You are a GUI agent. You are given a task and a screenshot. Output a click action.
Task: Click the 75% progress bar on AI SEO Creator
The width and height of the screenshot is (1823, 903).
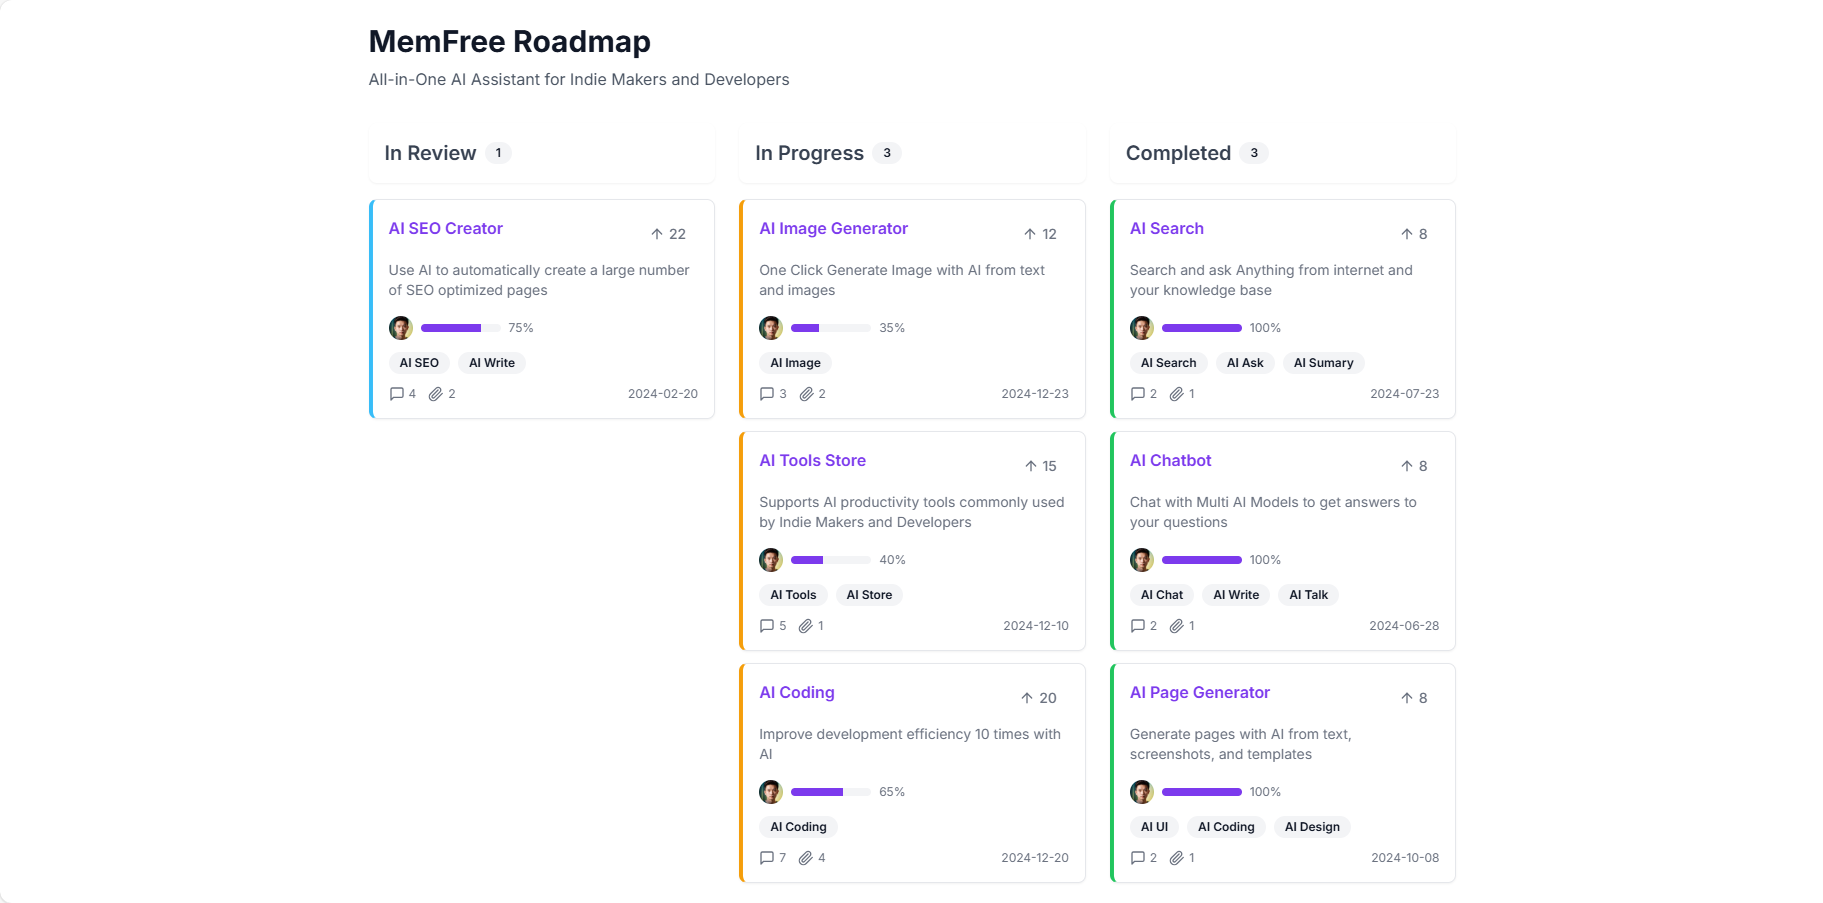(460, 328)
